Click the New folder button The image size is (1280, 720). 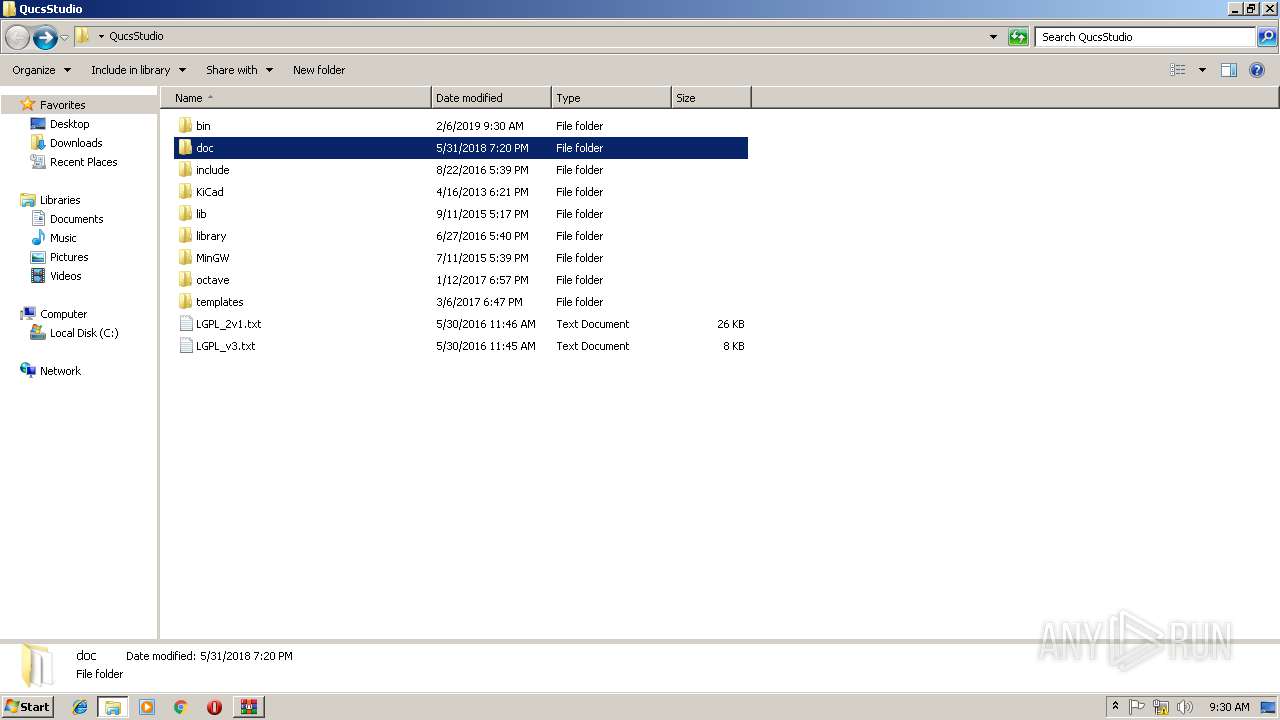[x=319, y=70]
